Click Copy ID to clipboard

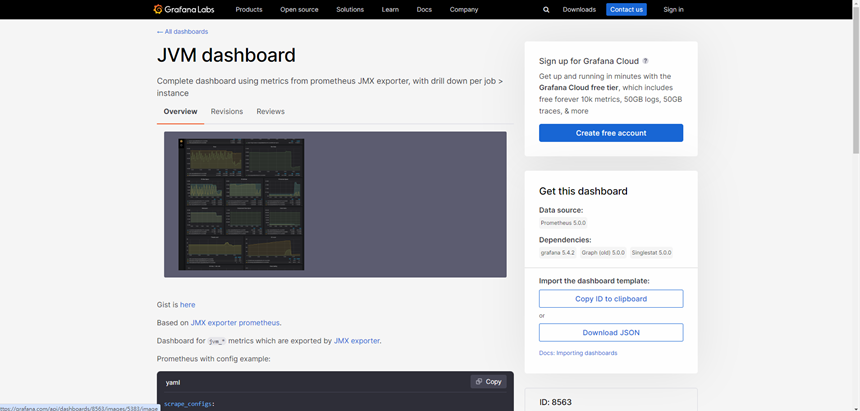tap(611, 299)
